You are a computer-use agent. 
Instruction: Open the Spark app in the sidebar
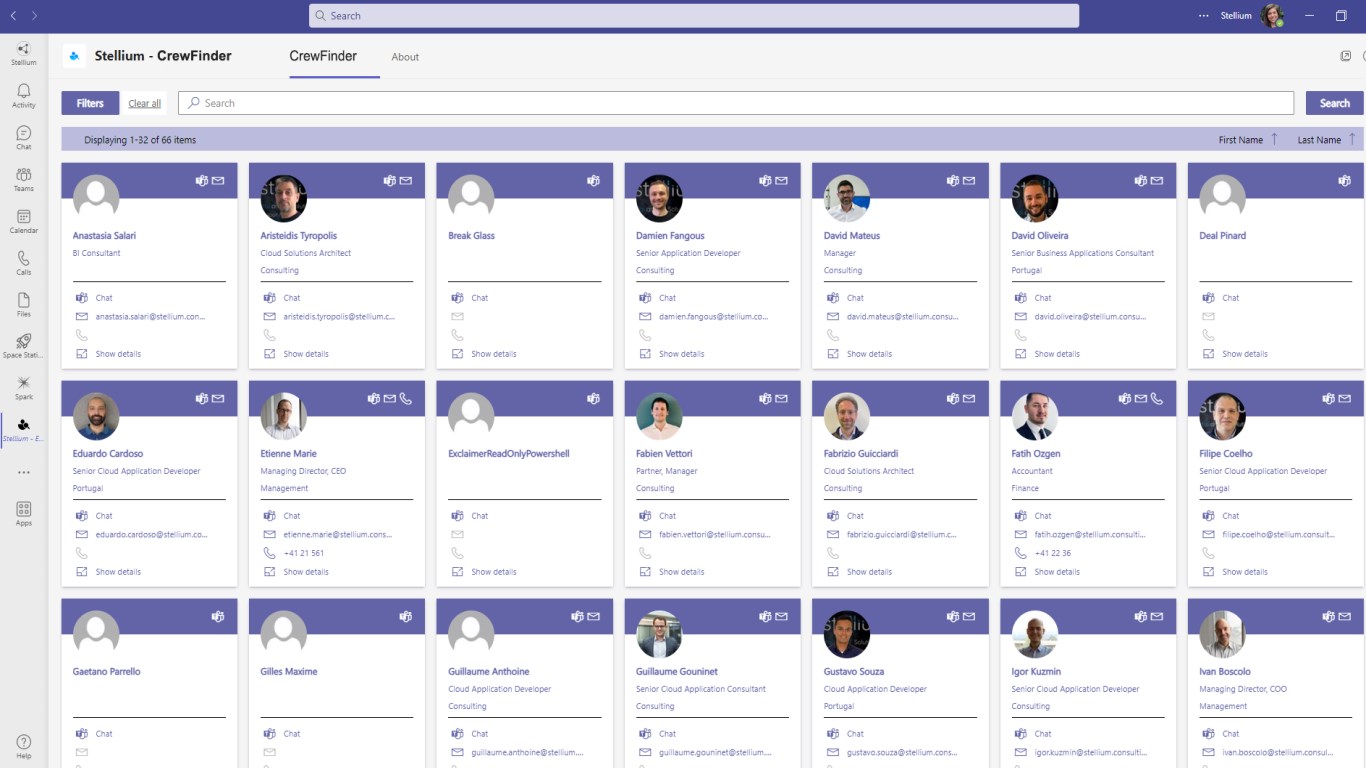[24, 389]
